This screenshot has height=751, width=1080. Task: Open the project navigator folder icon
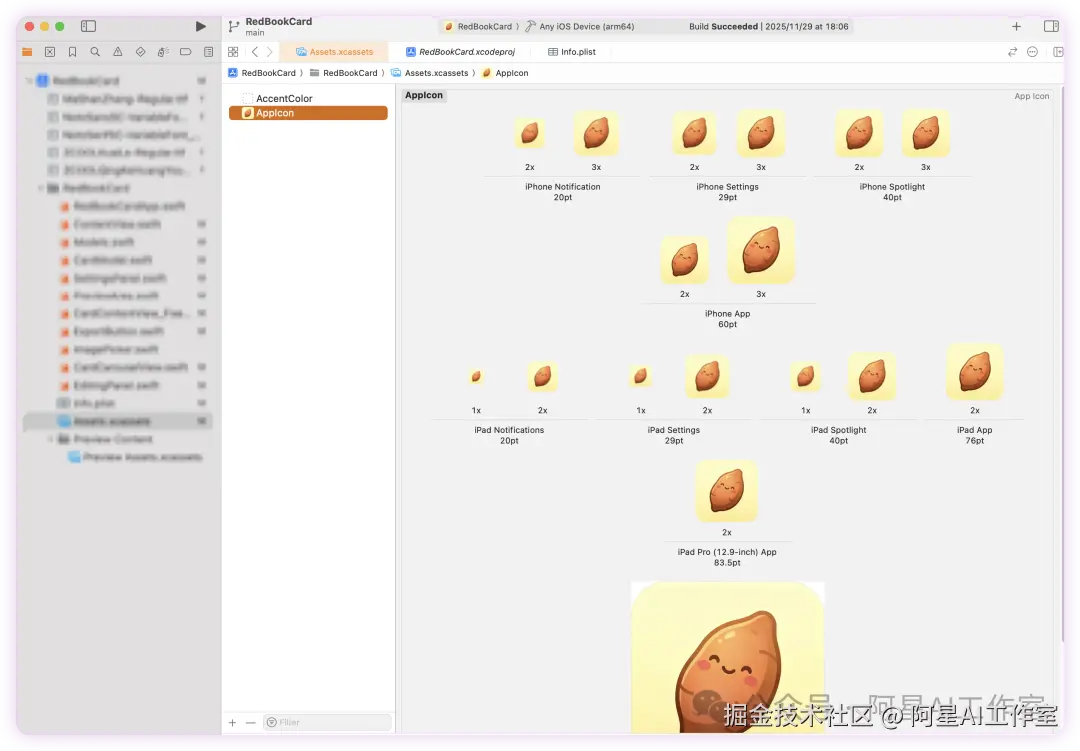[28, 52]
